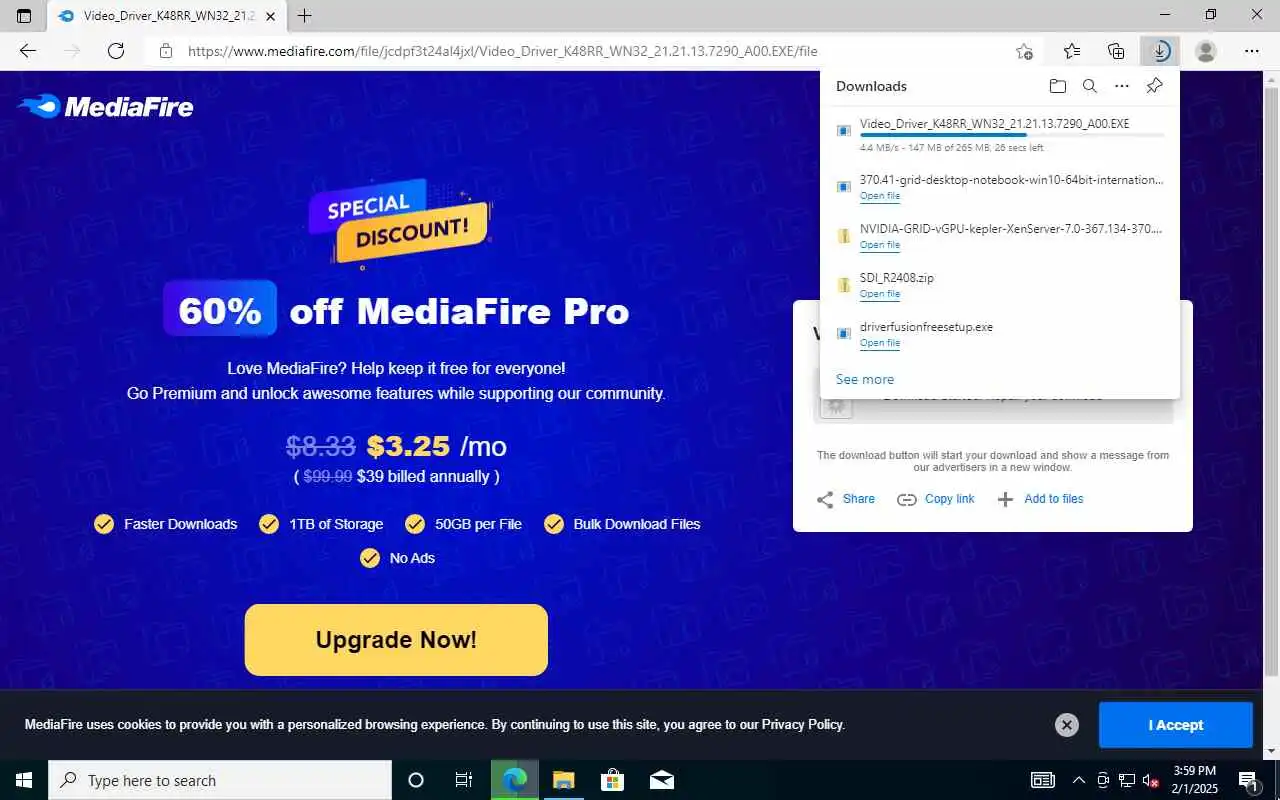Screen dimensions: 1280x800
Task: Dismiss the cookie notice with X
Action: [x=1067, y=725]
